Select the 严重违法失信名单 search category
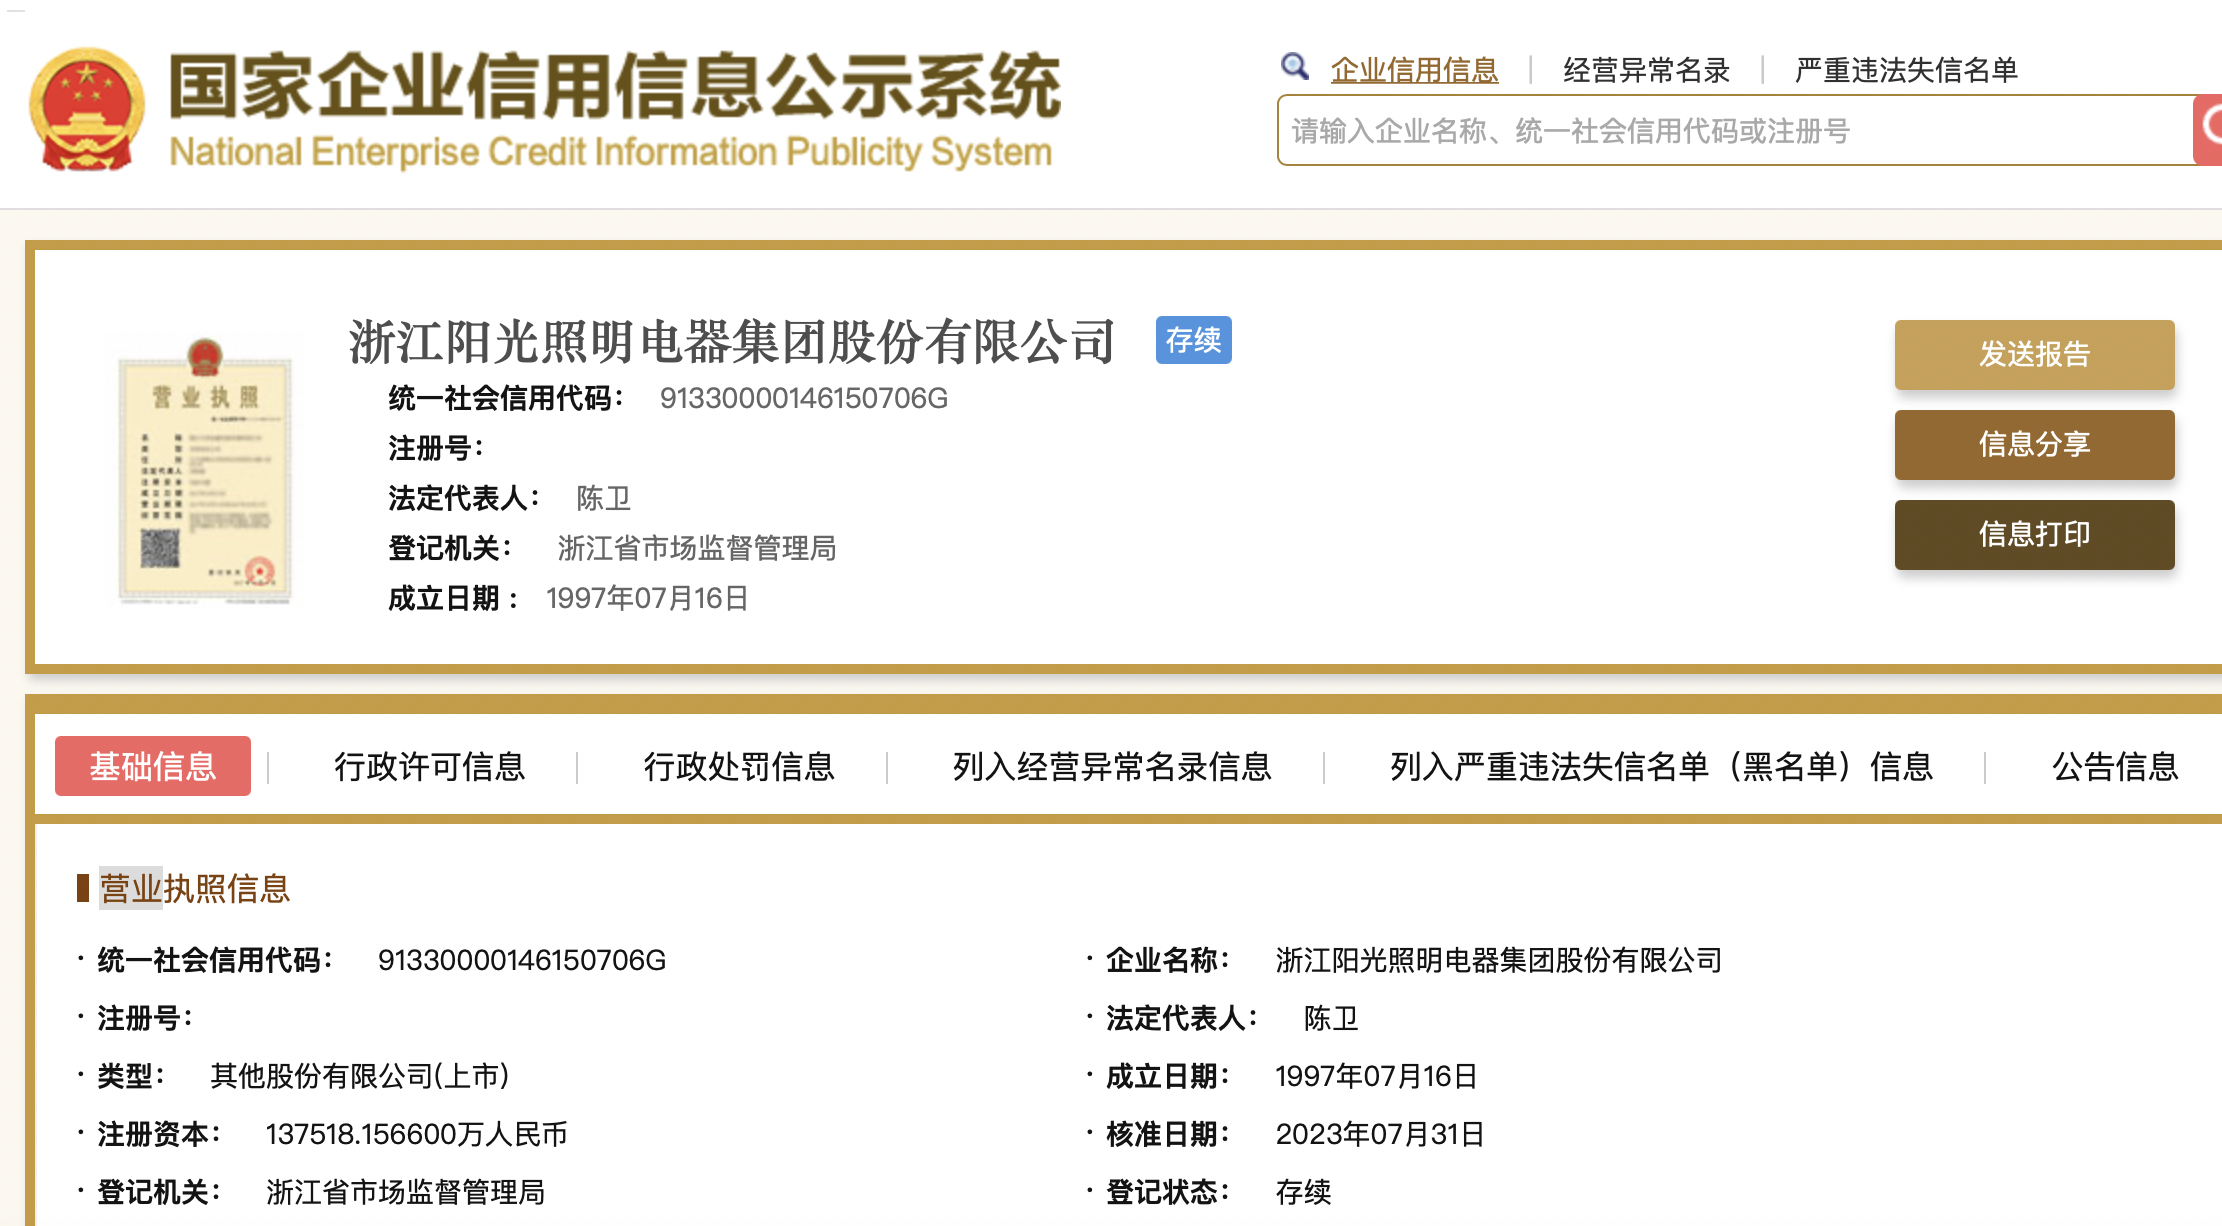The width and height of the screenshot is (2222, 1226). 1906,70
